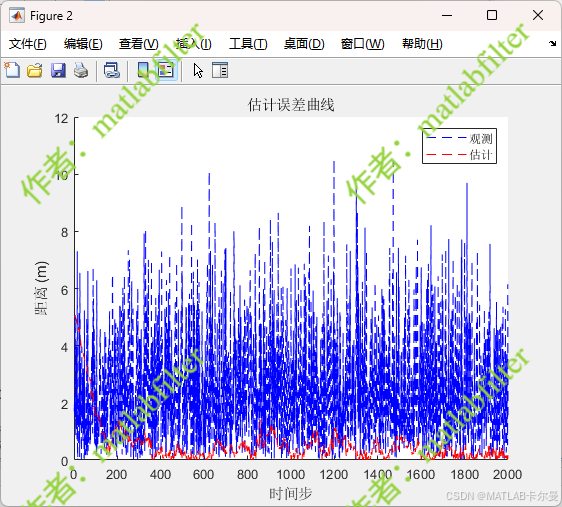Click the MATLAB logo in the title bar
This screenshot has width=562, height=507.
pyautogui.click(x=17, y=15)
